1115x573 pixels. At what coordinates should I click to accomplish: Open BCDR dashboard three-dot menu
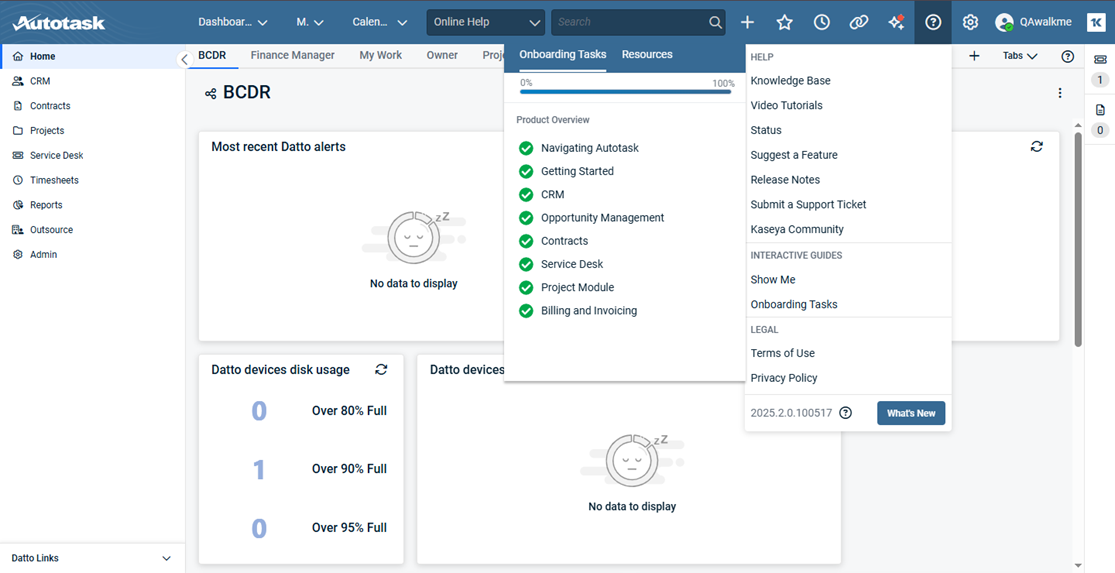pyautogui.click(x=1060, y=93)
